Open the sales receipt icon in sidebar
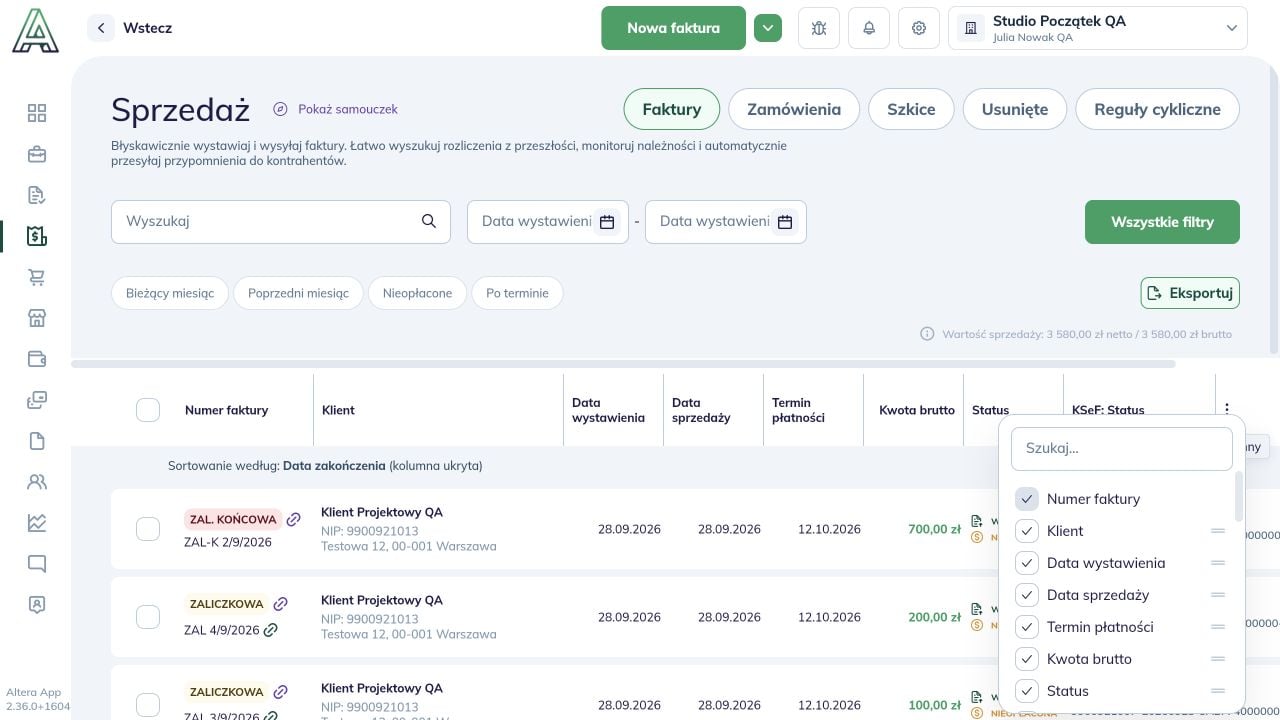 [x=37, y=236]
